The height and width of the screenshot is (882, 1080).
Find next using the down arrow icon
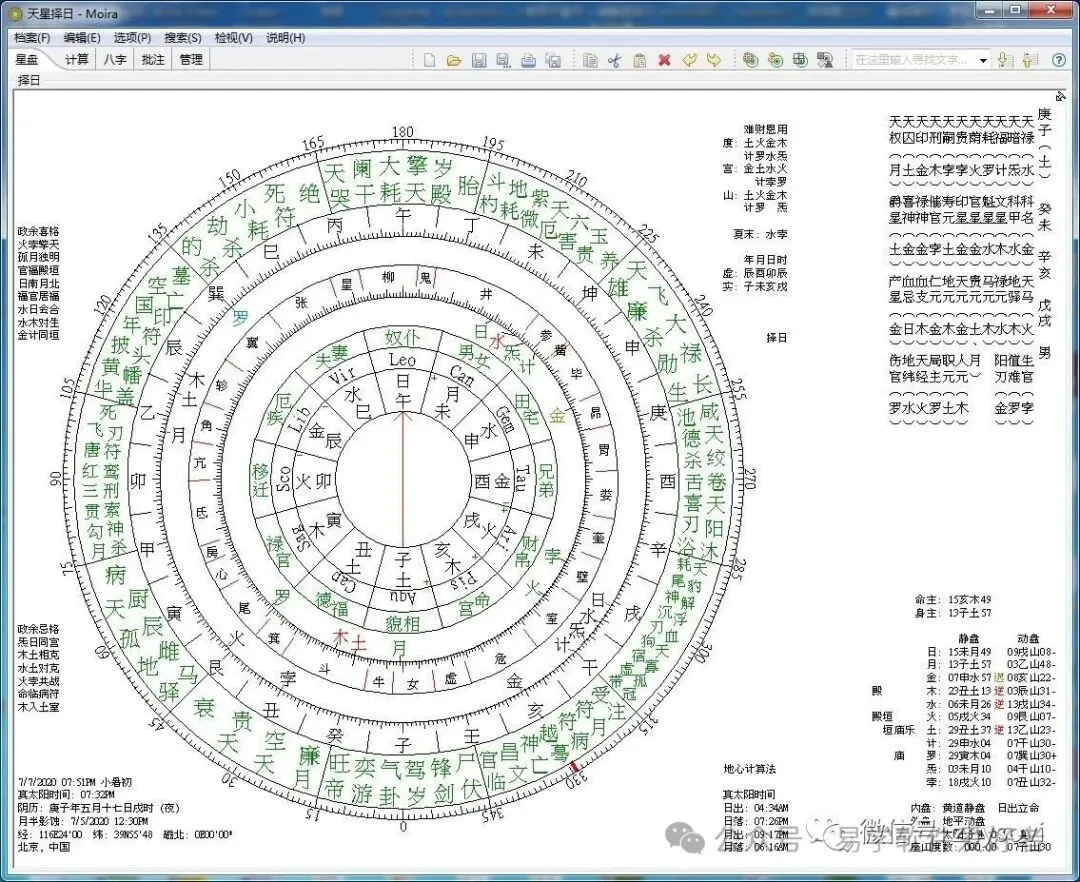1005,61
